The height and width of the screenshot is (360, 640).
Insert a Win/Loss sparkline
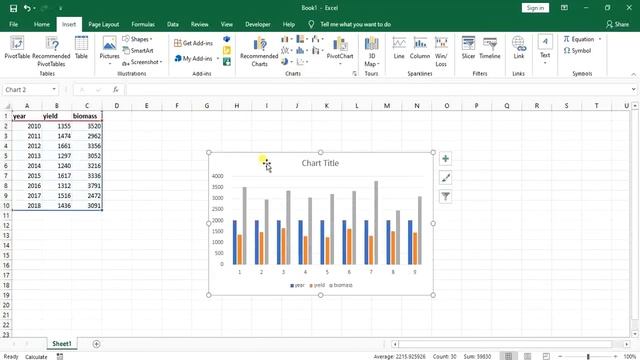coord(441,51)
